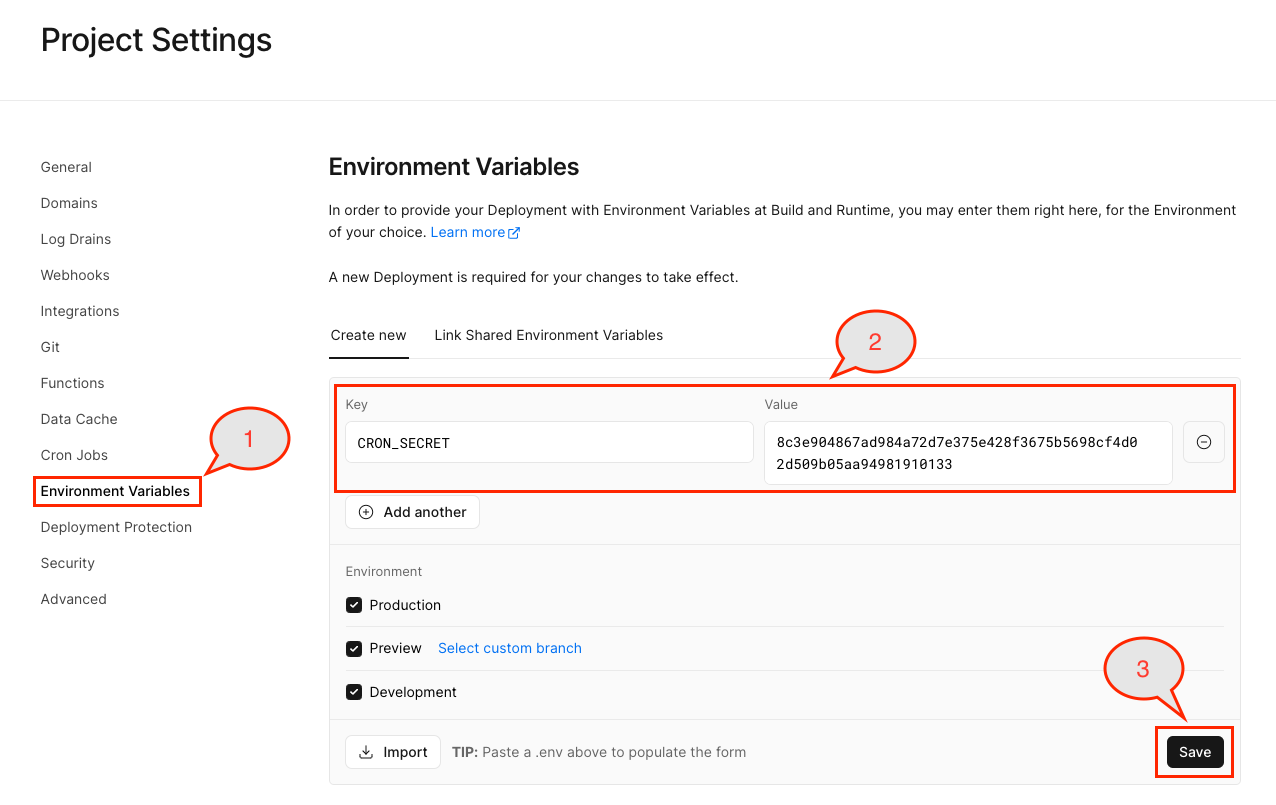Click Select custom branch for Preview

509,648
